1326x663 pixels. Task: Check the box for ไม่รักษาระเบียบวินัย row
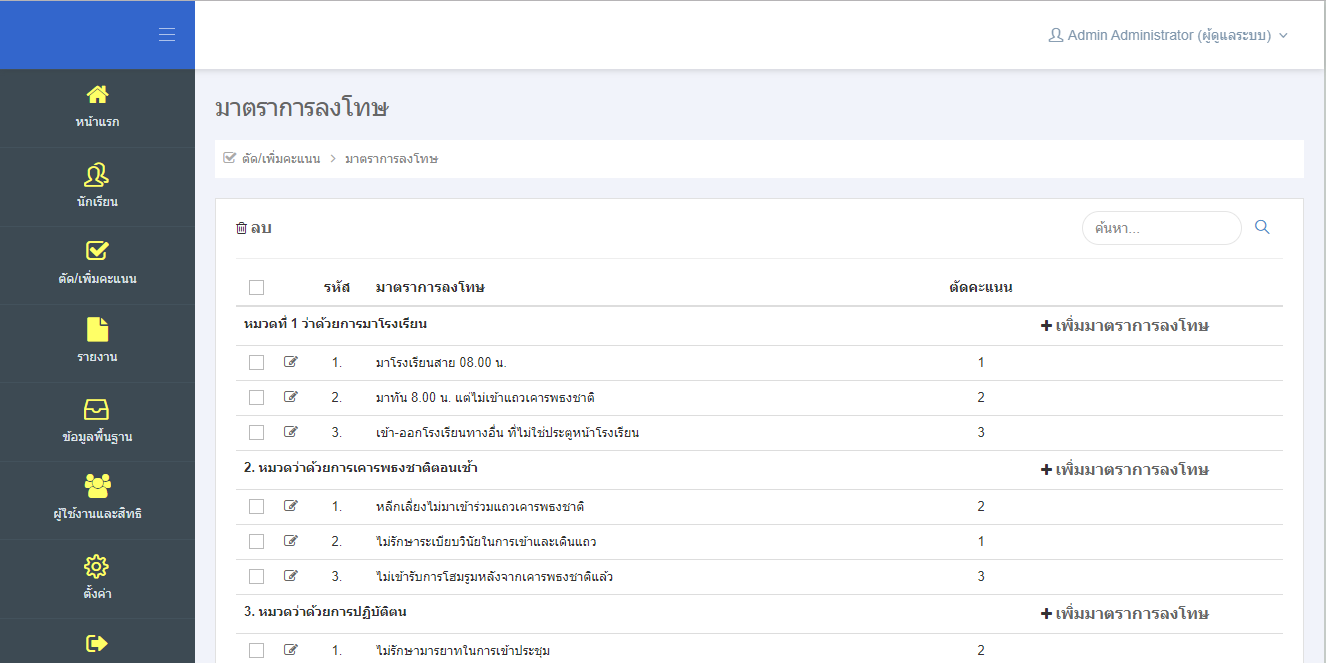256,542
